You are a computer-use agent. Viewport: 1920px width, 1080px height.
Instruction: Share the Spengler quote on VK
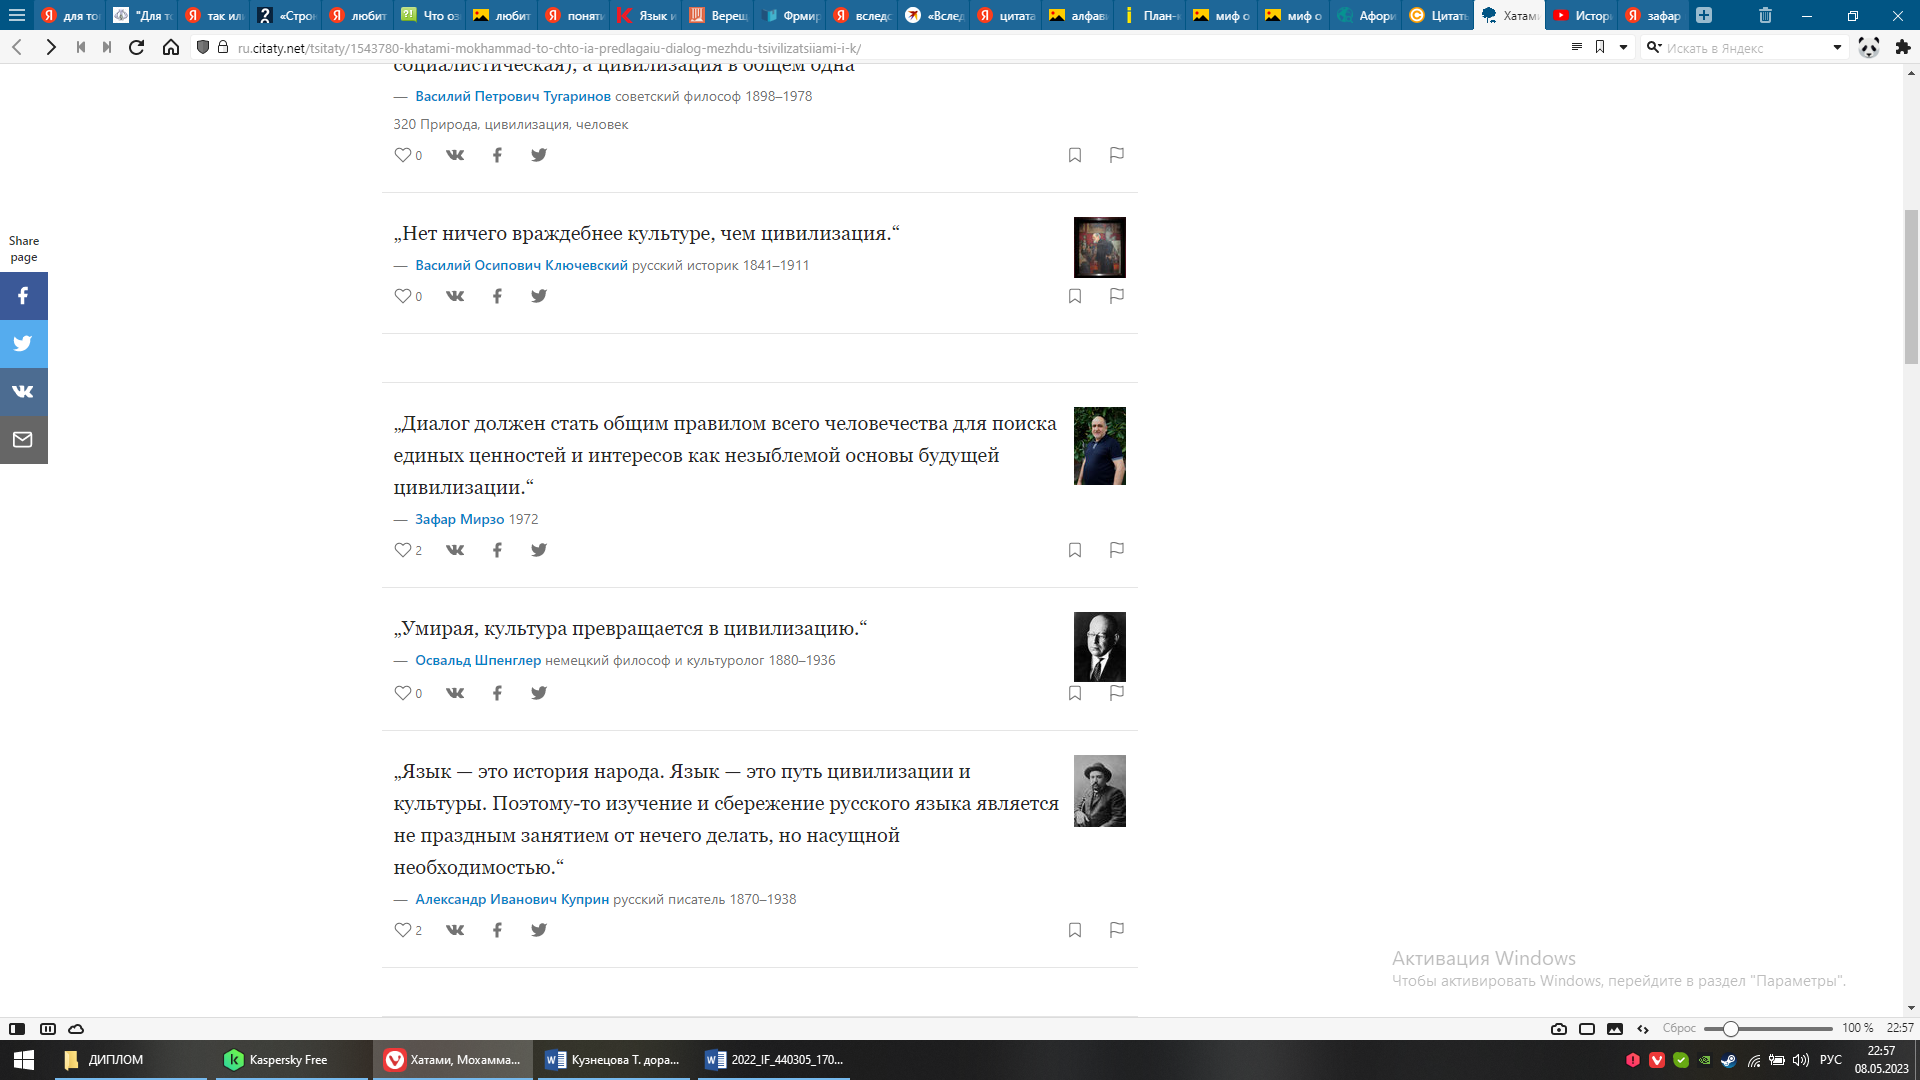coord(455,693)
